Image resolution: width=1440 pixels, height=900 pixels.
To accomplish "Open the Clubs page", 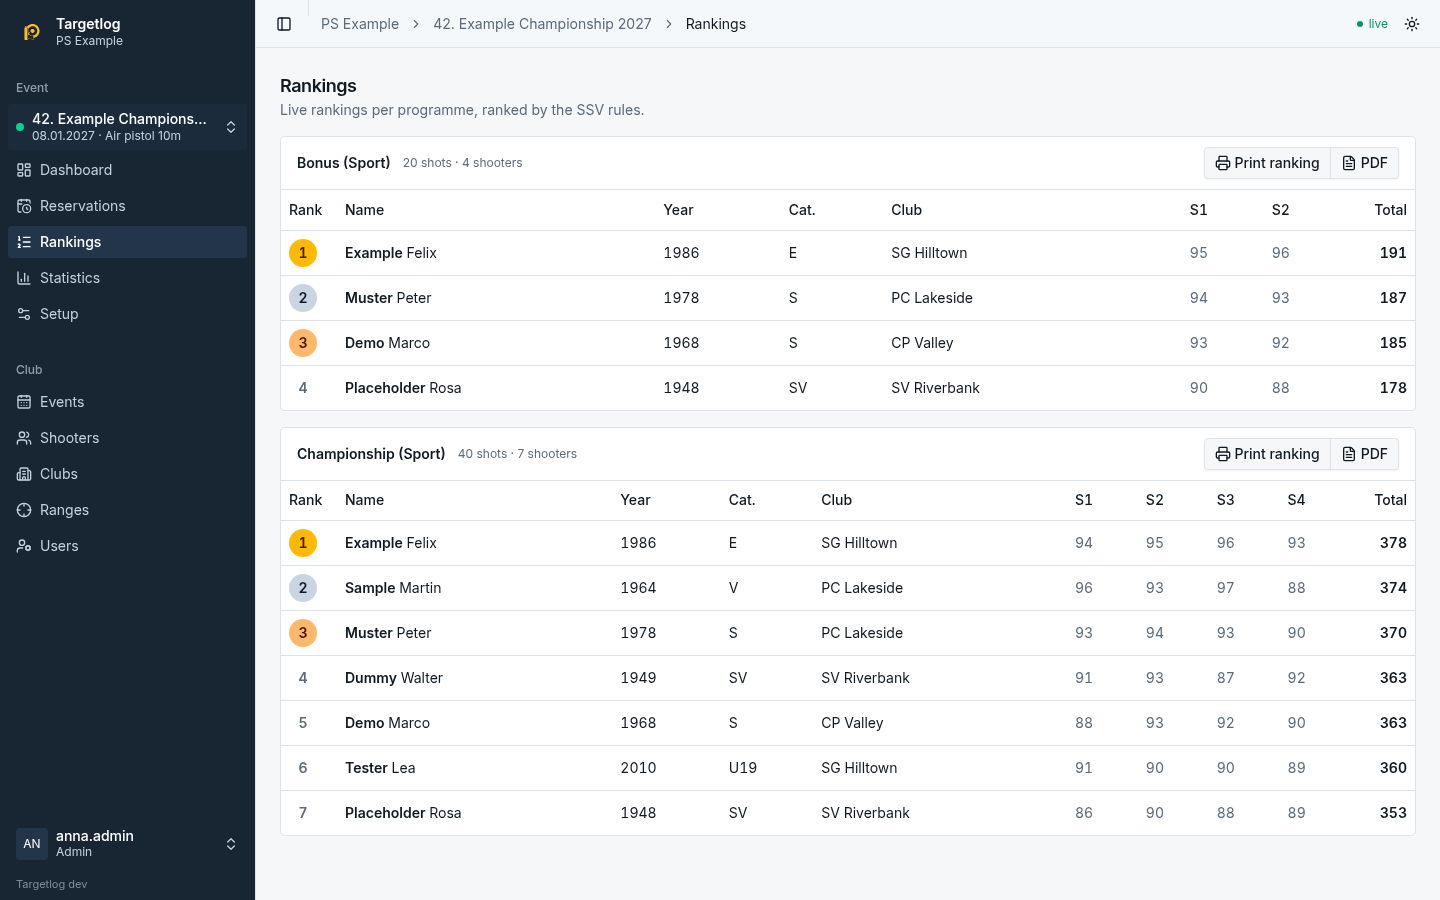I will point(127,474).
